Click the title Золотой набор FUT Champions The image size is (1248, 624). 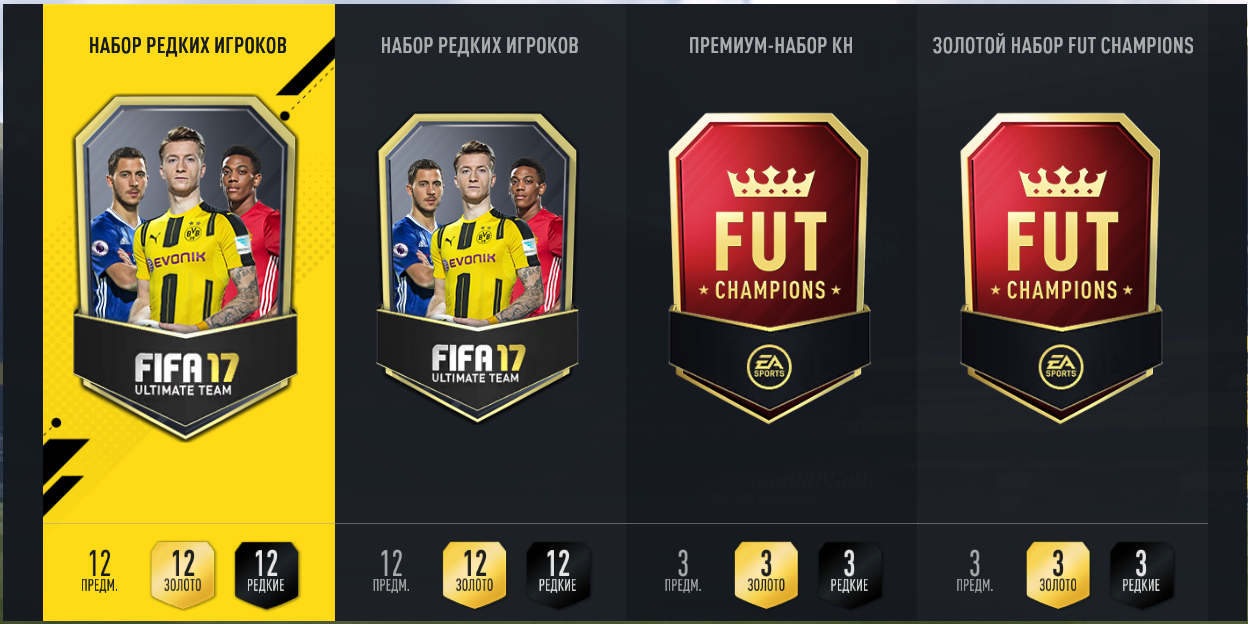click(1063, 46)
